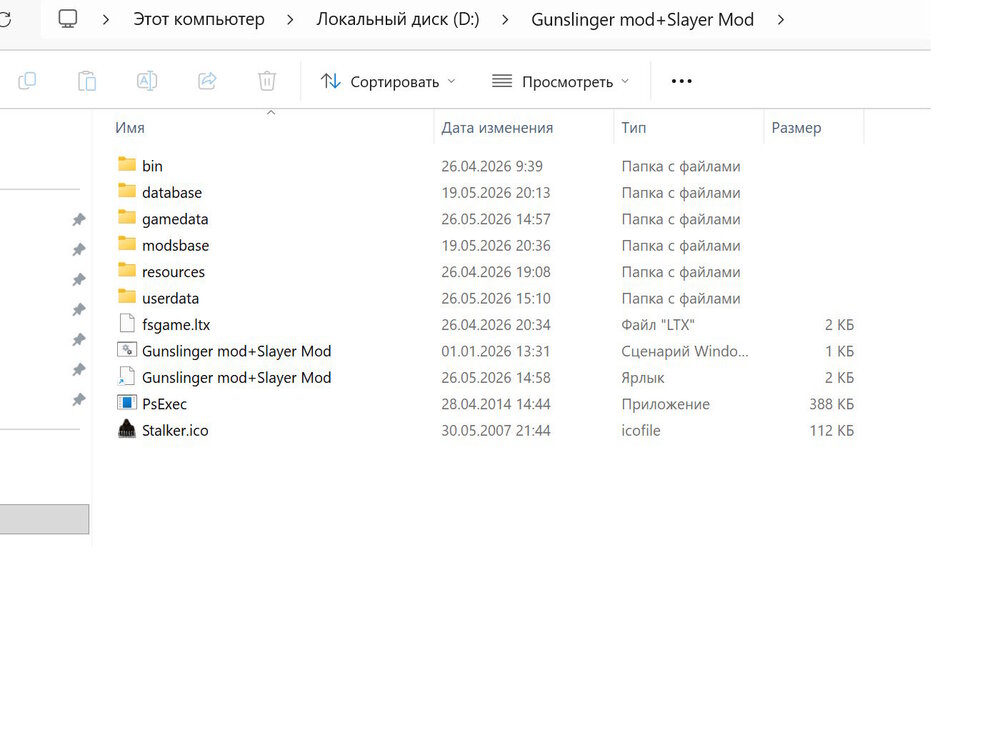Viewport: 1000px width, 750px height.
Task: Click date 28.04.2014 14:44 of PsExec
Action: pos(496,404)
